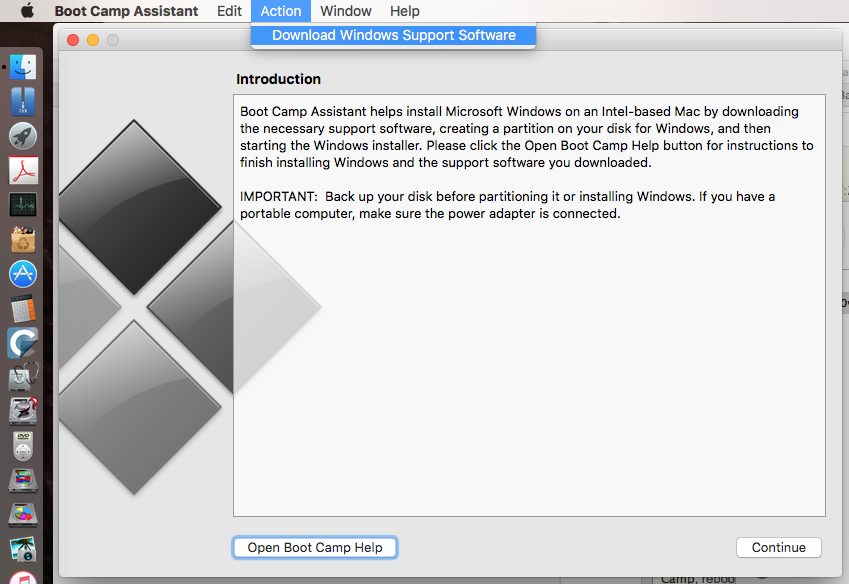Open the Help menu
The width and height of the screenshot is (849, 584).
404,11
